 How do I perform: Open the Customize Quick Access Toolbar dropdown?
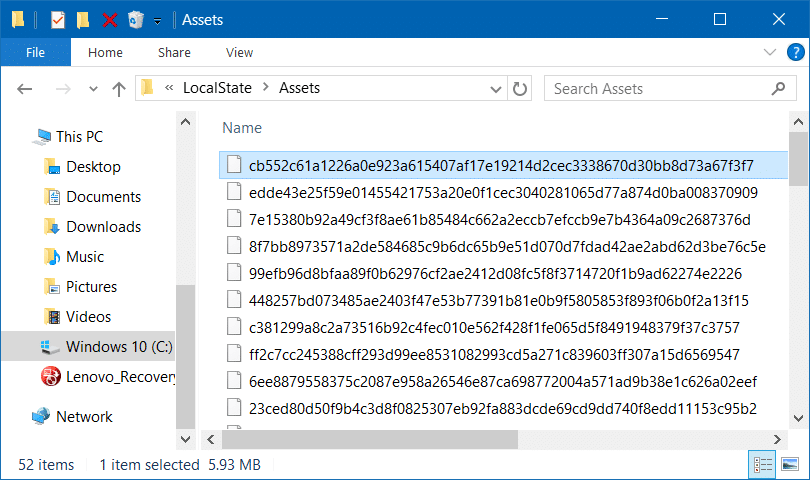(x=158, y=21)
